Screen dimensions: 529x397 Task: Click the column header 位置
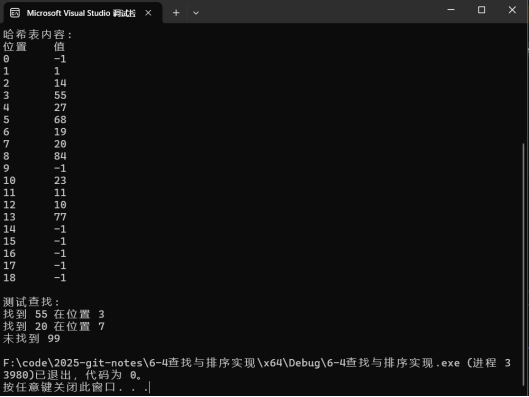[15, 47]
